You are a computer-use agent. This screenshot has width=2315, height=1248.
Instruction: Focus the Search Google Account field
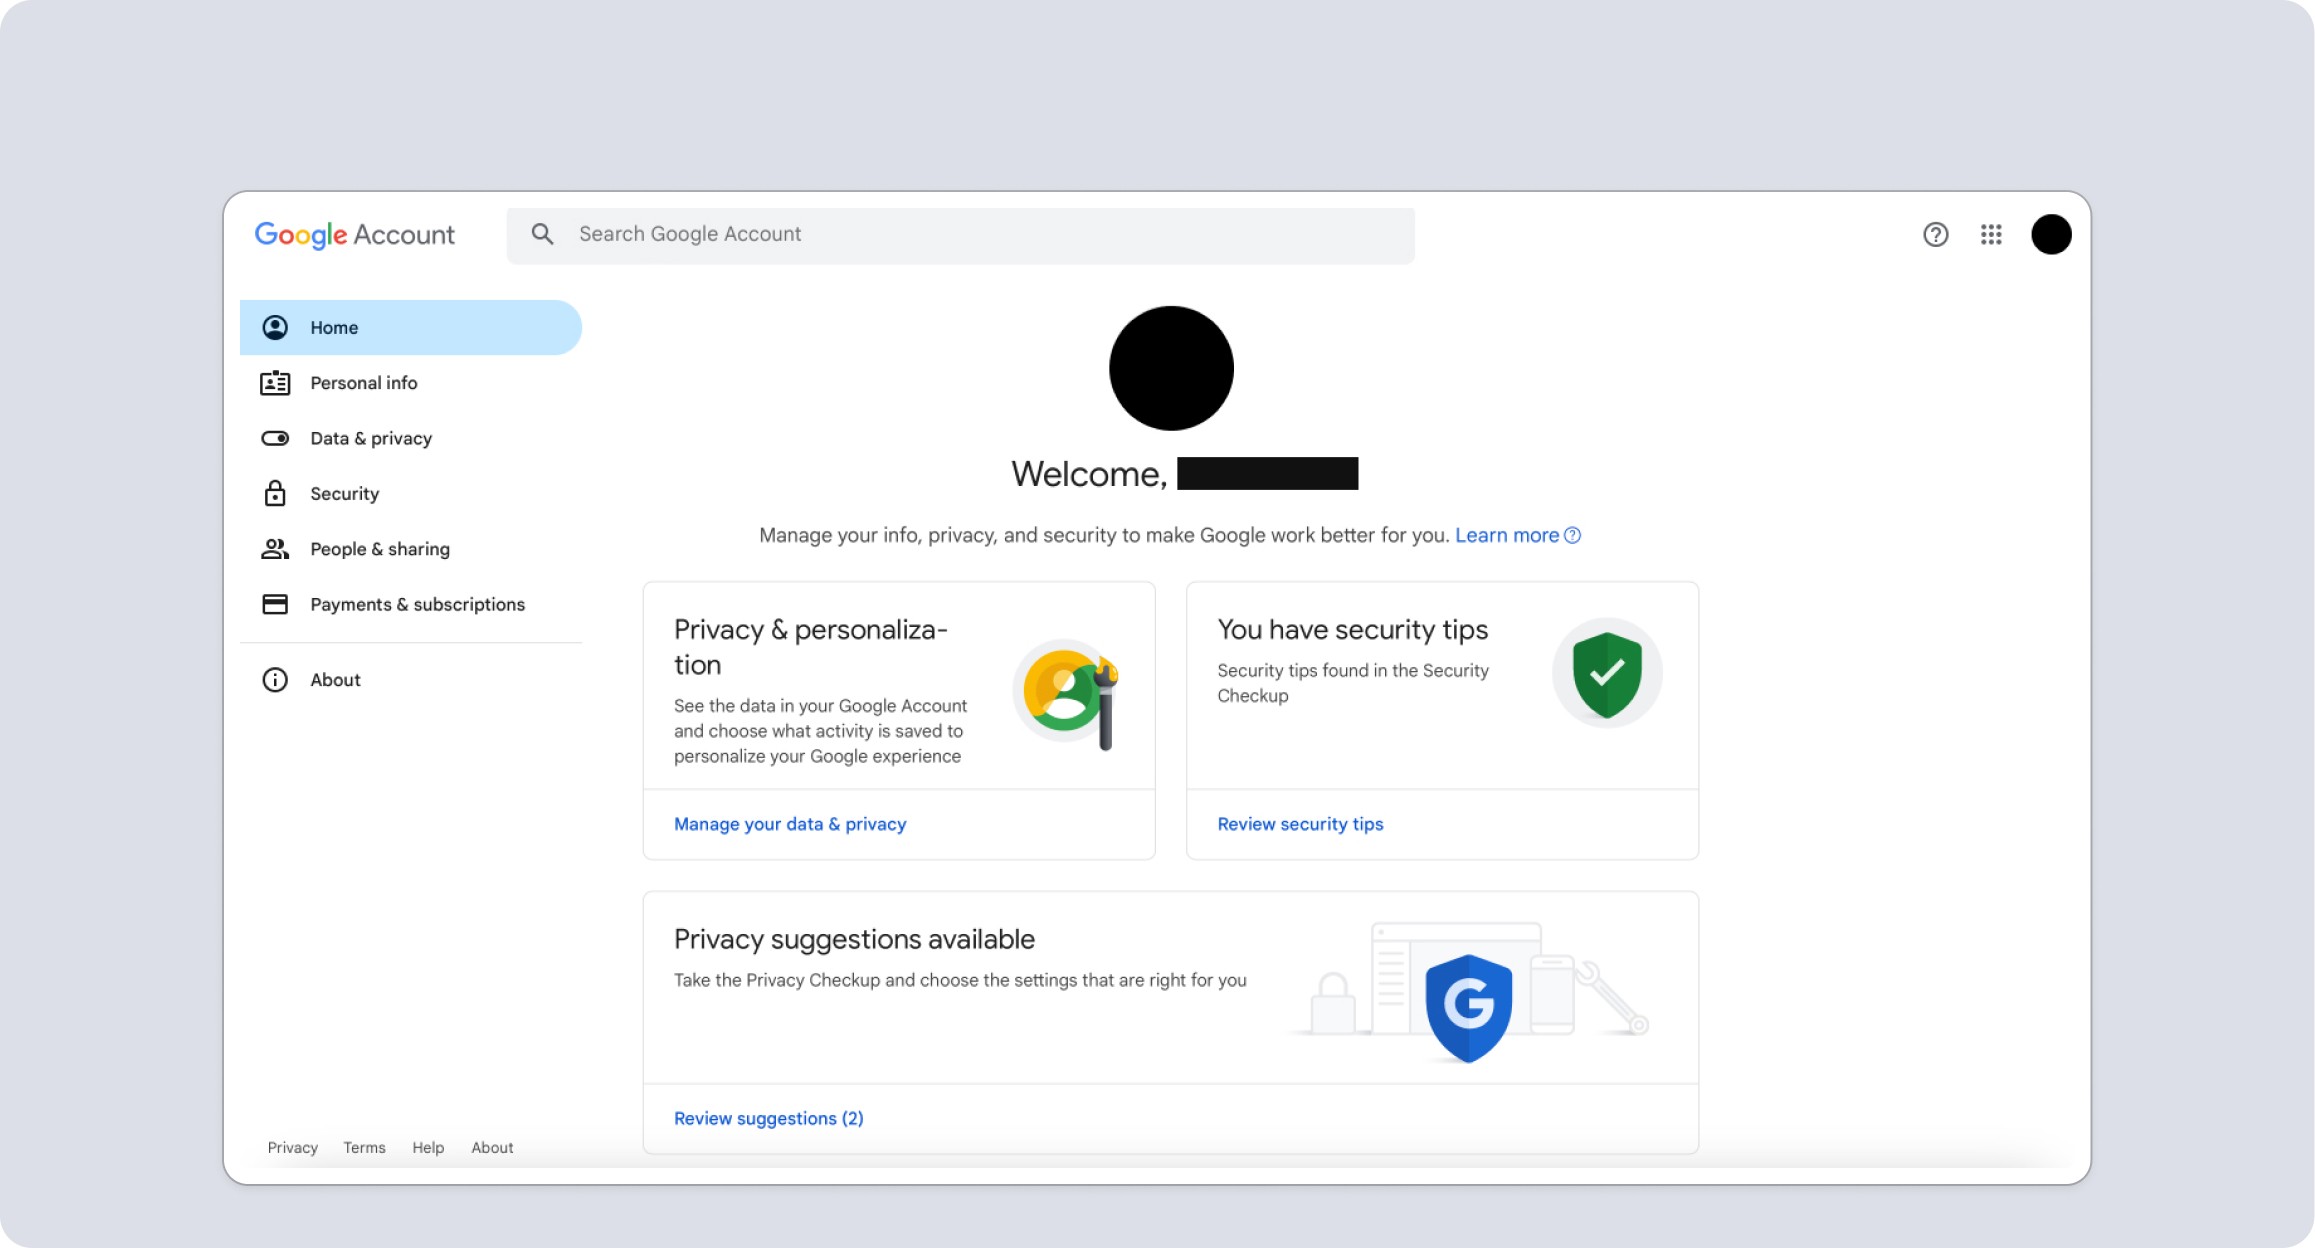[960, 234]
